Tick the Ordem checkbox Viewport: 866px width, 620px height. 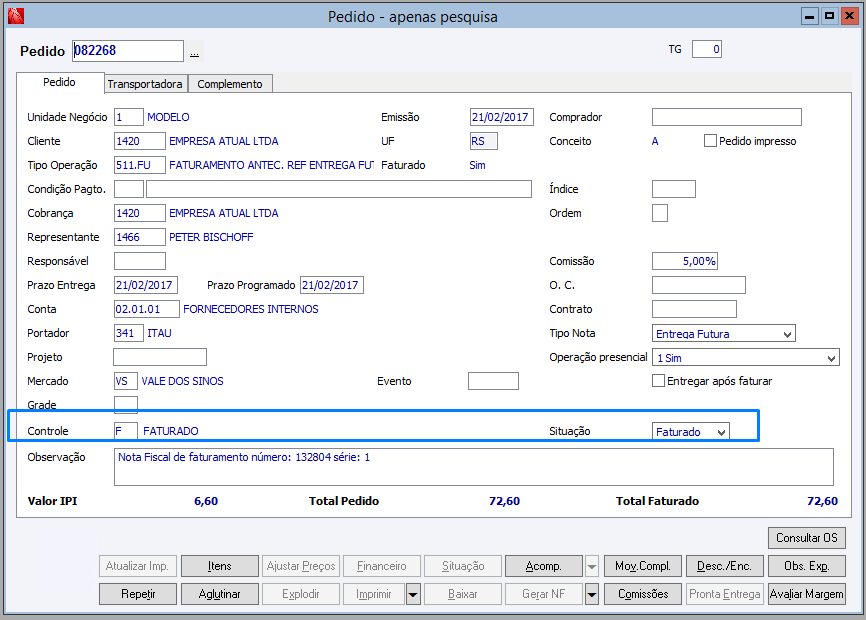point(660,213)
